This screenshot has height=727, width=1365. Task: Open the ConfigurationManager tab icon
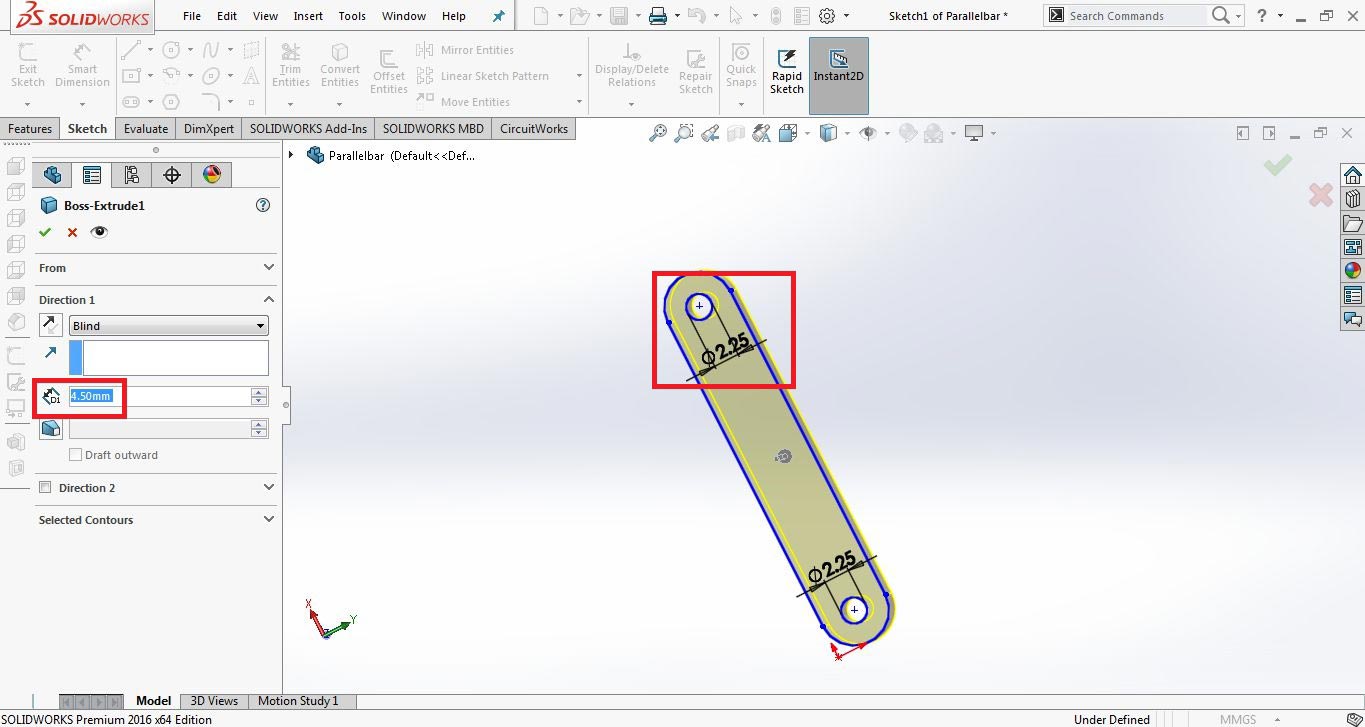[x=131, y=175]
